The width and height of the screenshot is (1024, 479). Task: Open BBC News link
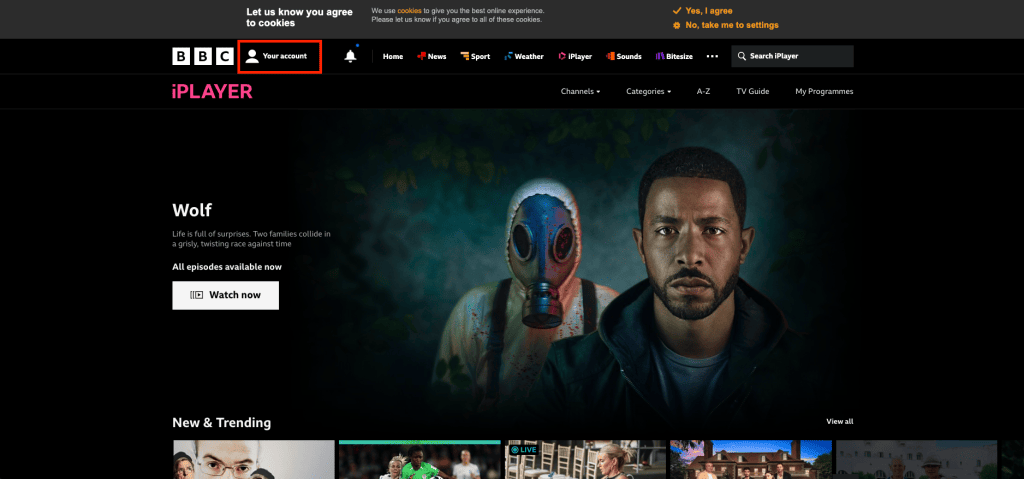click(432, 56)
